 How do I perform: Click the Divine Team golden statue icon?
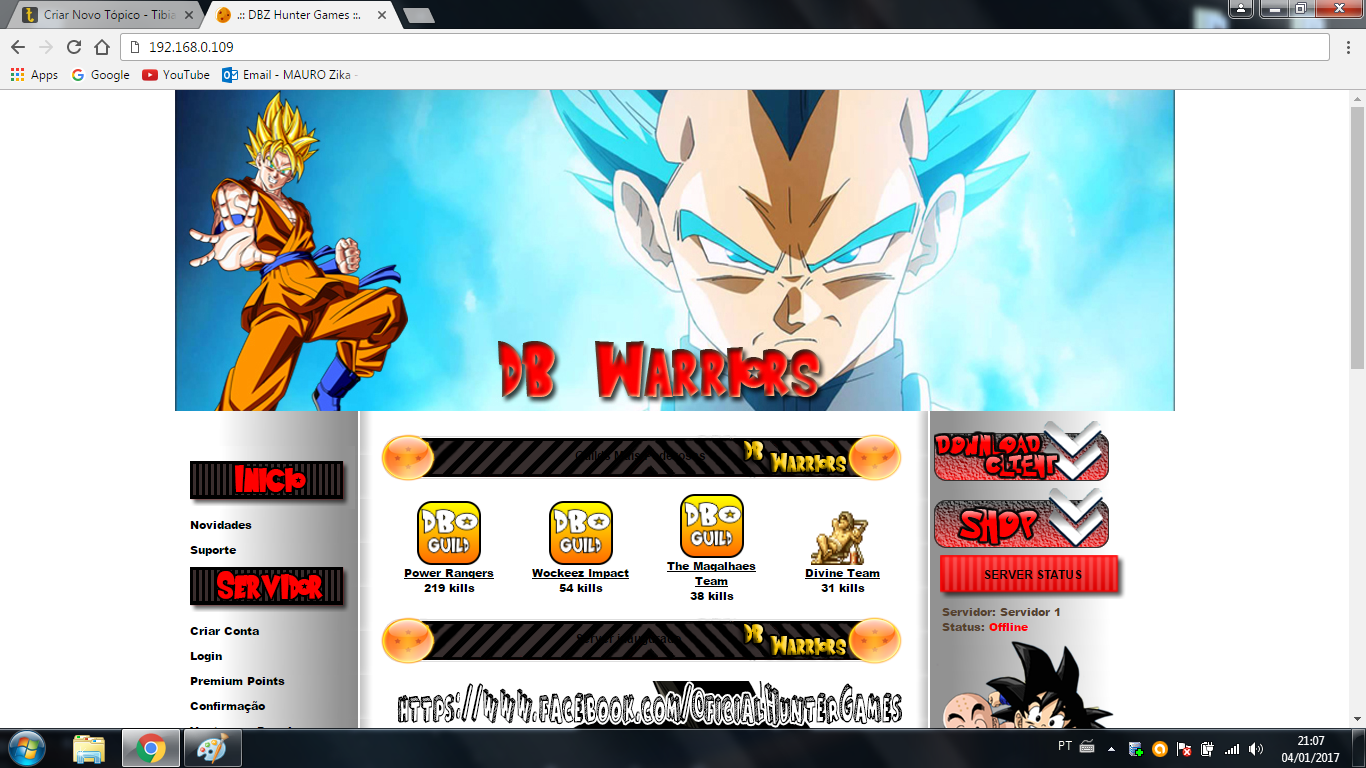pyautogui.click(x=841, y=538)
